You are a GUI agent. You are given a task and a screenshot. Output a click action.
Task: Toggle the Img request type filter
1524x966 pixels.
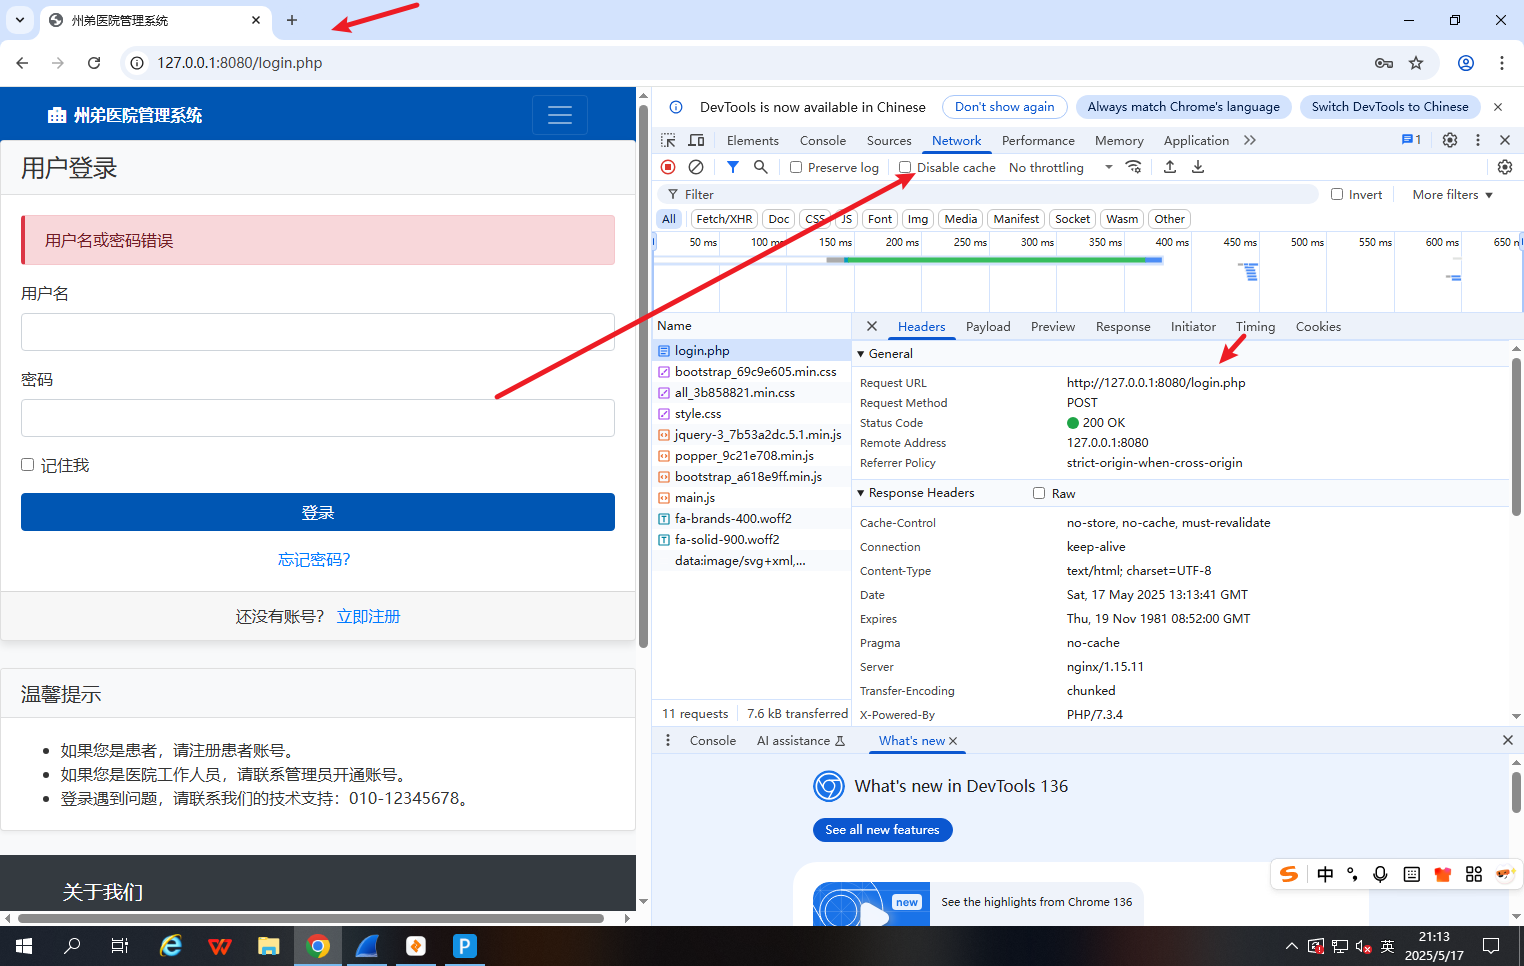coord(918,219)
